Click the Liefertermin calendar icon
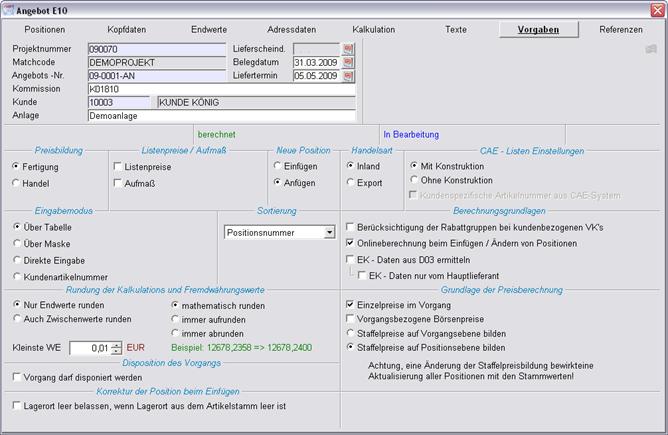Screen dimensions: 668x435 click(x=349, y=75)
